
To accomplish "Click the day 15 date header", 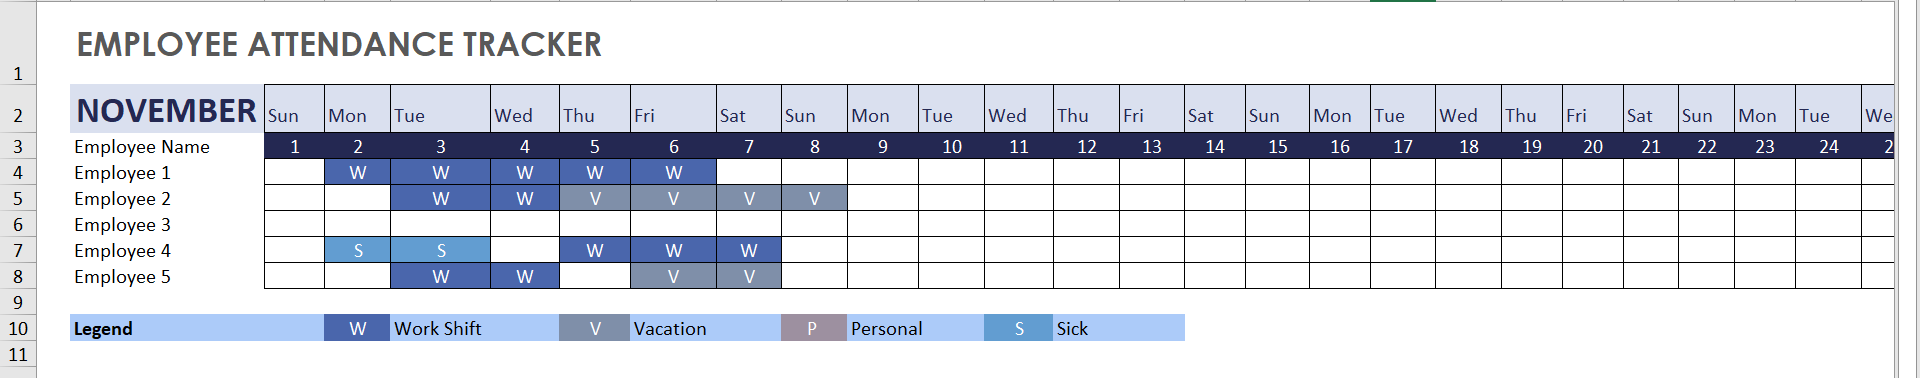I will coord(1278,147).
